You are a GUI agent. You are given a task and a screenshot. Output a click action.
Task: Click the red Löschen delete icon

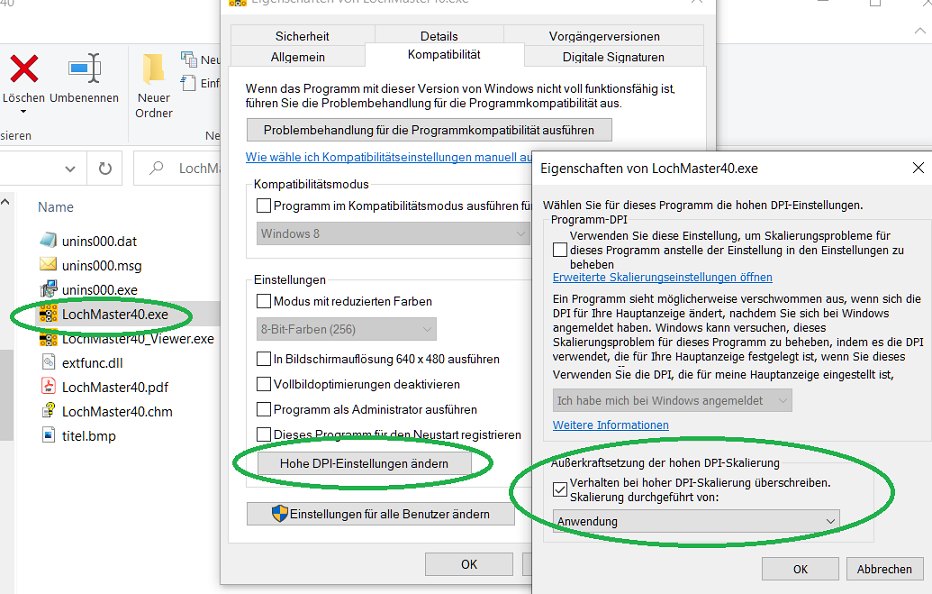point(24,68)
